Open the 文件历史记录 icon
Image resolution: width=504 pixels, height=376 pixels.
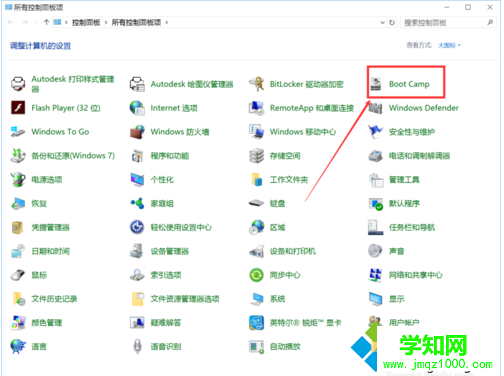point(18,299)
